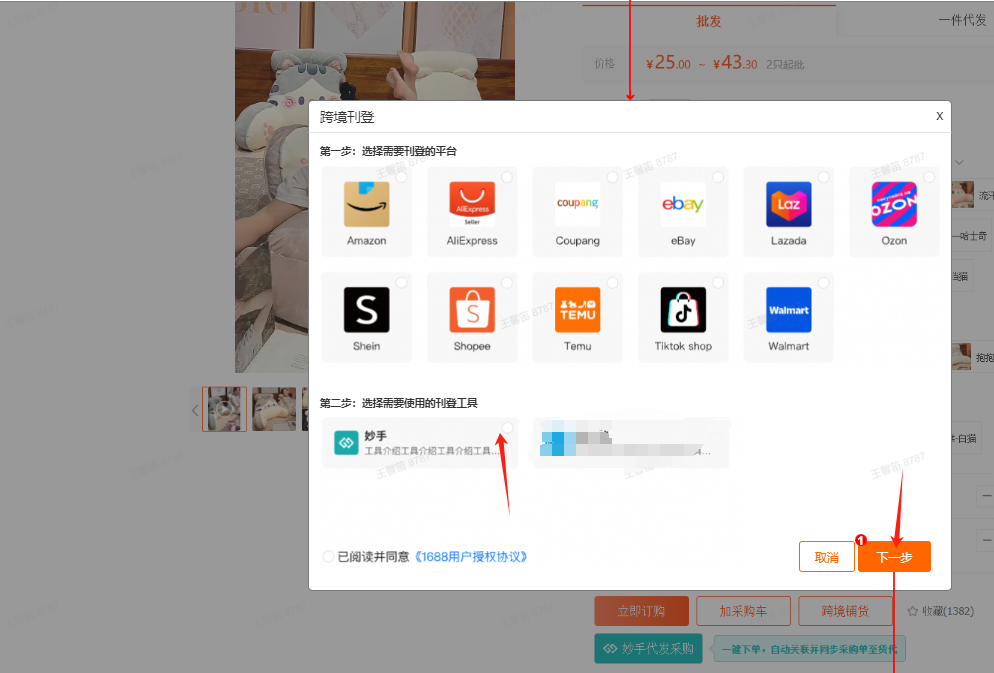Click the Amazon platform logo
The height and width of the screenshot is (673, 994).
click(366, 204)
